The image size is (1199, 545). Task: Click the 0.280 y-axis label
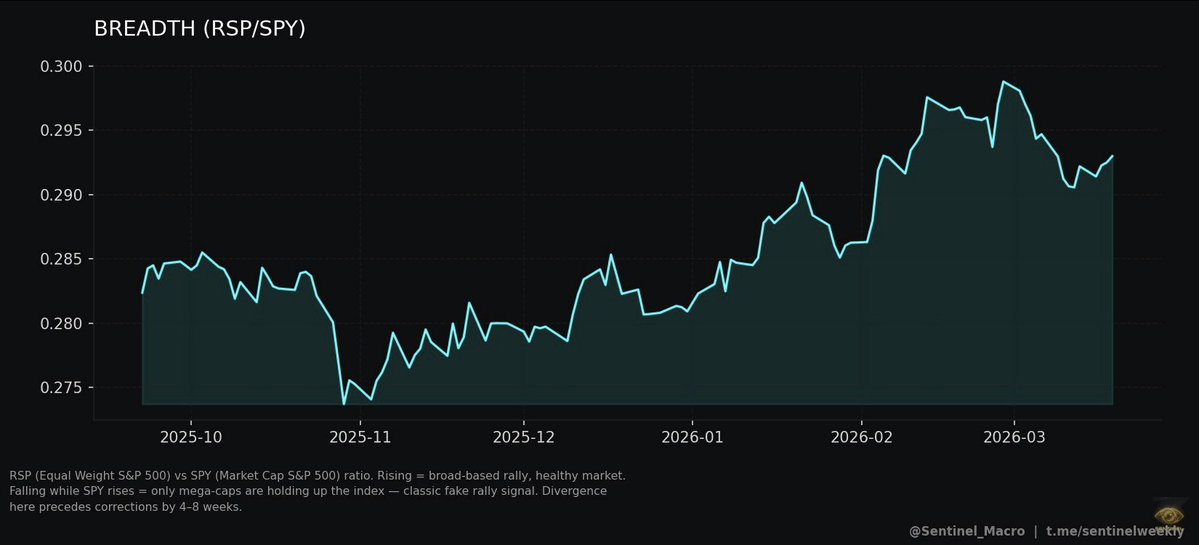(59, 324)
